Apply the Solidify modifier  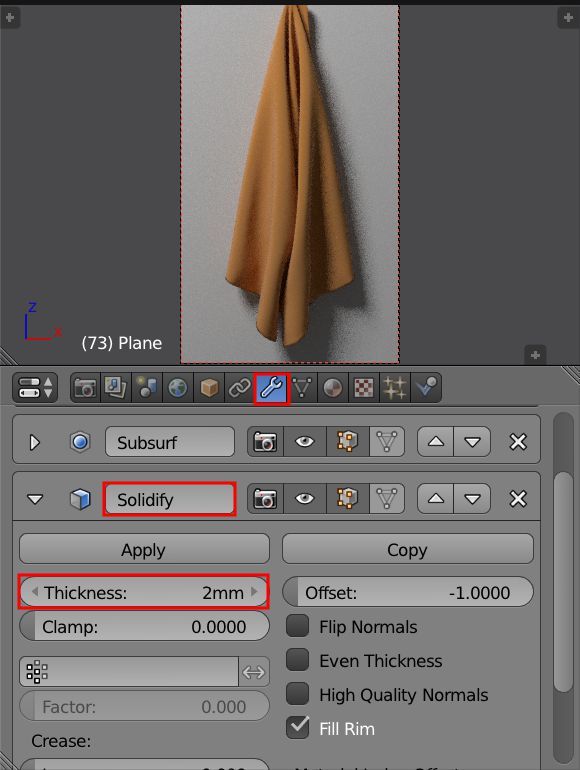(x=144, y=549)
